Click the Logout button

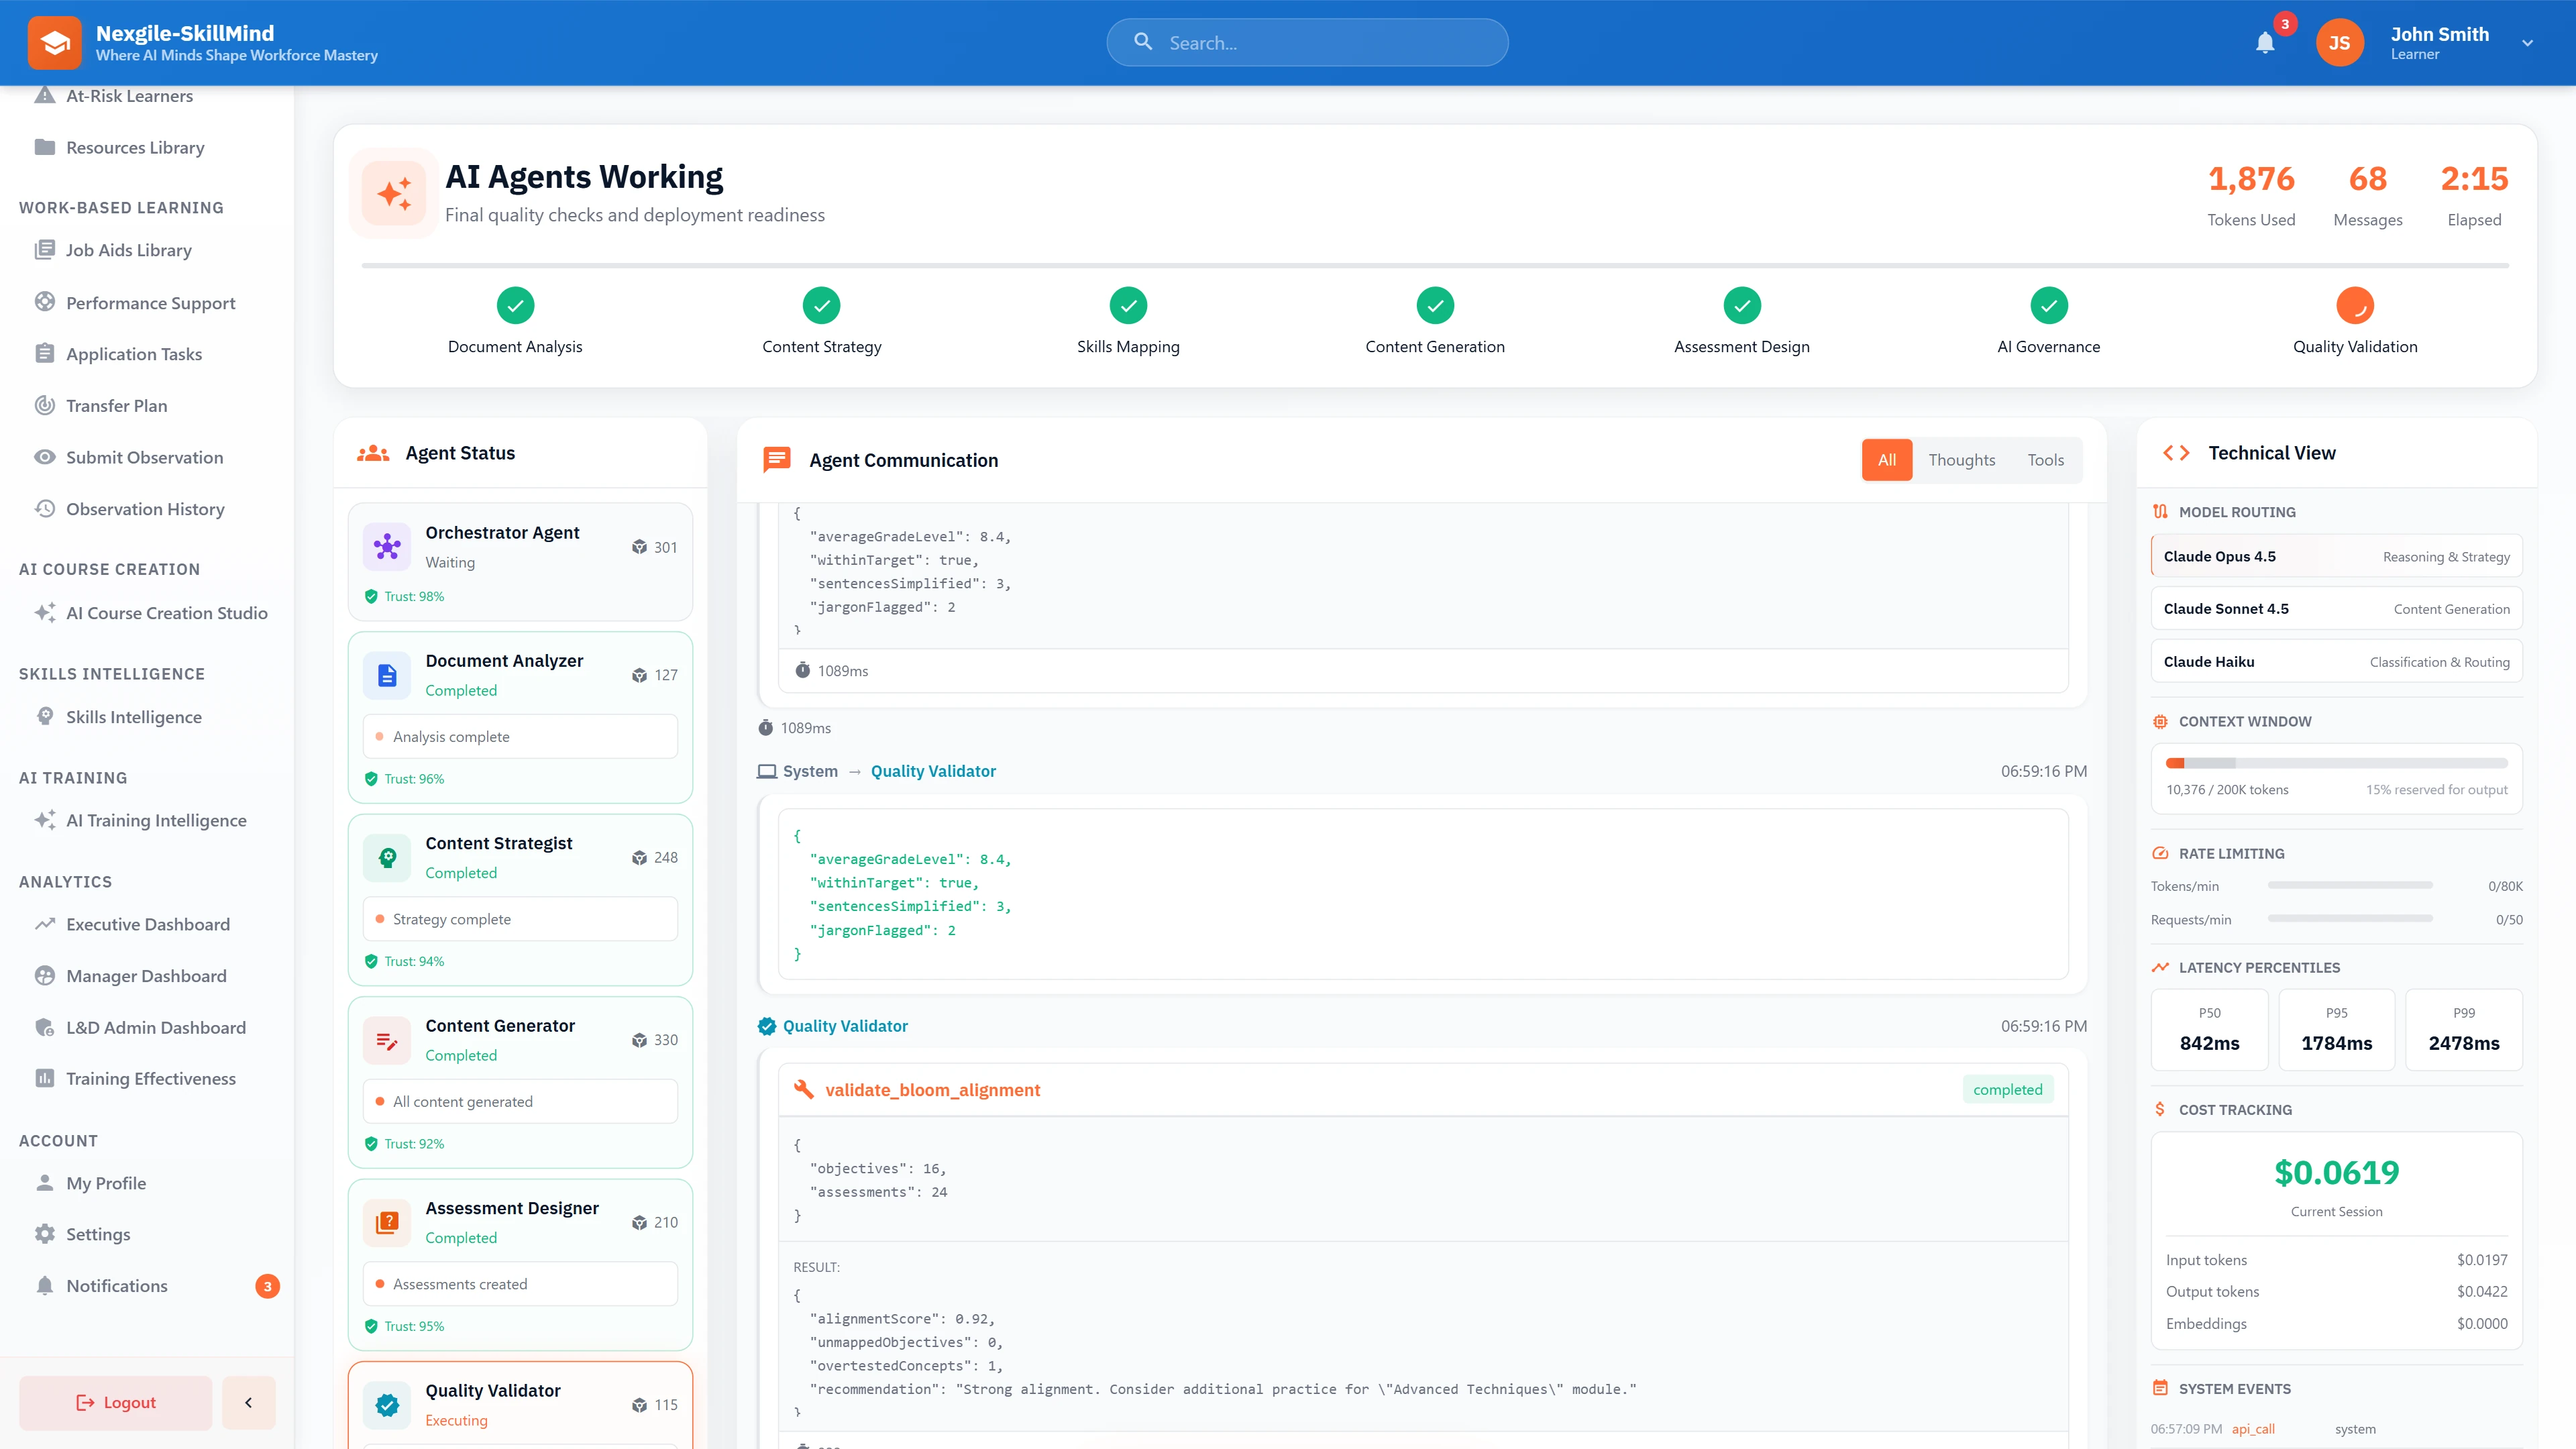[x=114, y=1402]
